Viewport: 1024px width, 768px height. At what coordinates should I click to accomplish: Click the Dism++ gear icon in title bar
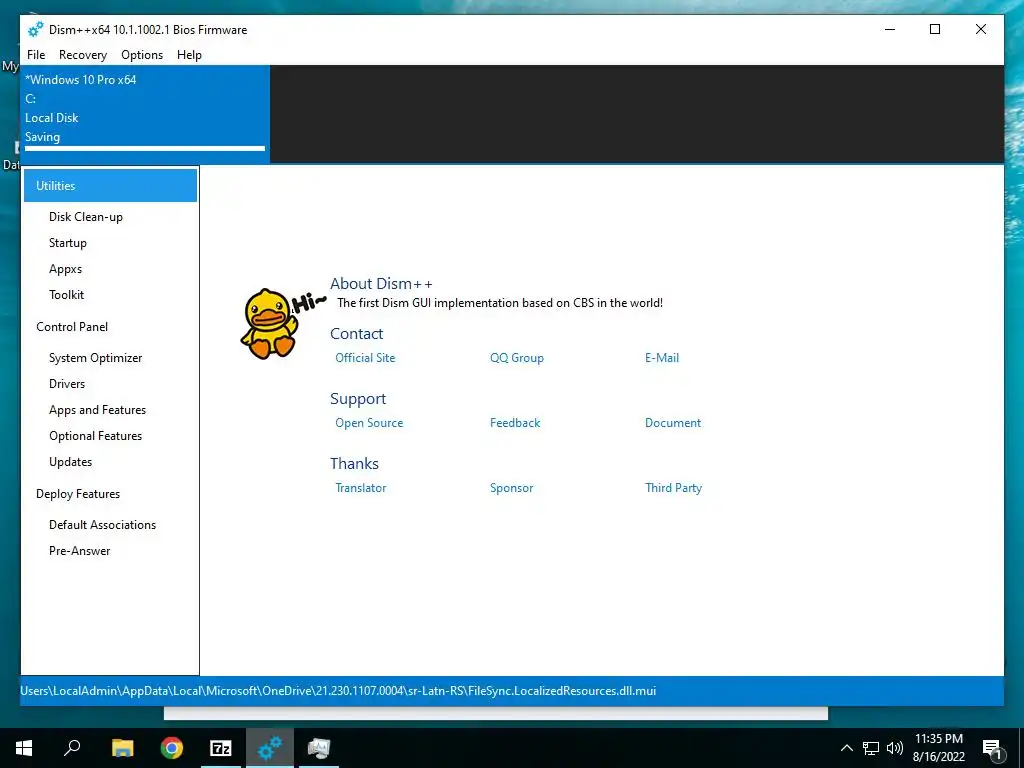coord(35,29)
